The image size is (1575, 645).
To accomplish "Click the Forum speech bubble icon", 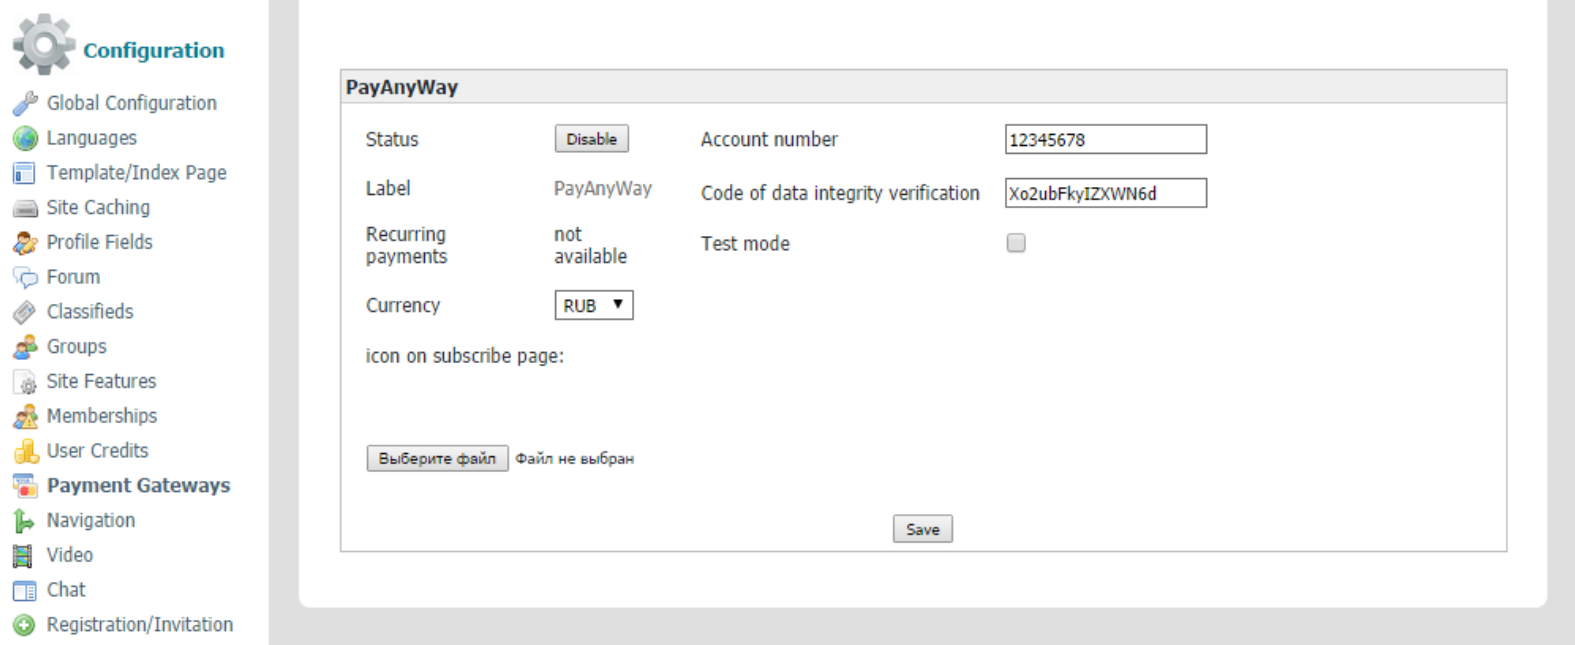I will pyautogui.click(x=25, y=278).
